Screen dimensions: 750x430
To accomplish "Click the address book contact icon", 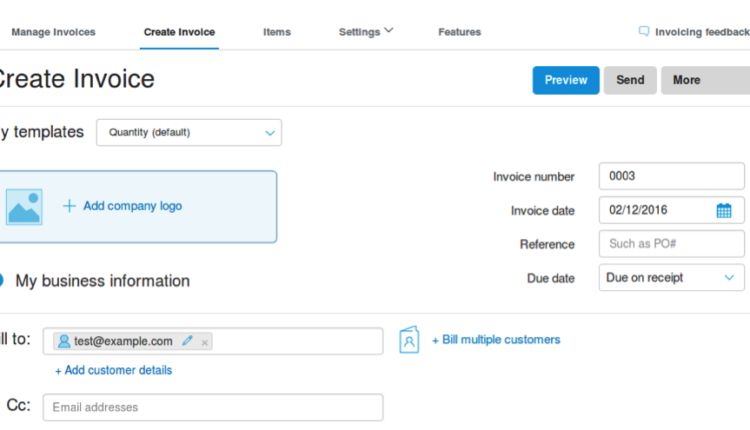I will point(409,340).
